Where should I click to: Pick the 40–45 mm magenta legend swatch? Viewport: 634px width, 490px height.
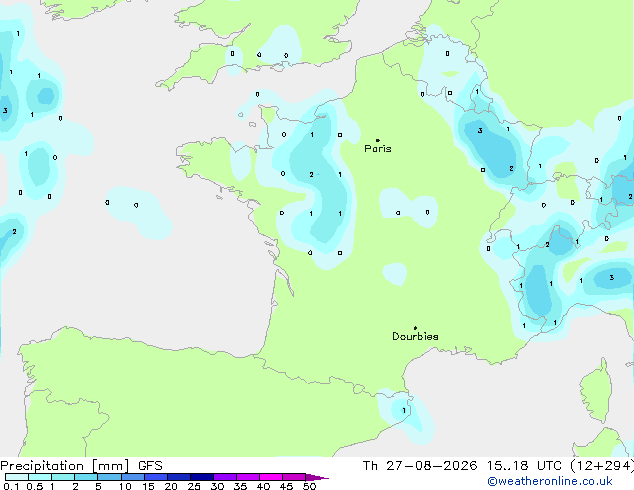[x=271, y=477]
